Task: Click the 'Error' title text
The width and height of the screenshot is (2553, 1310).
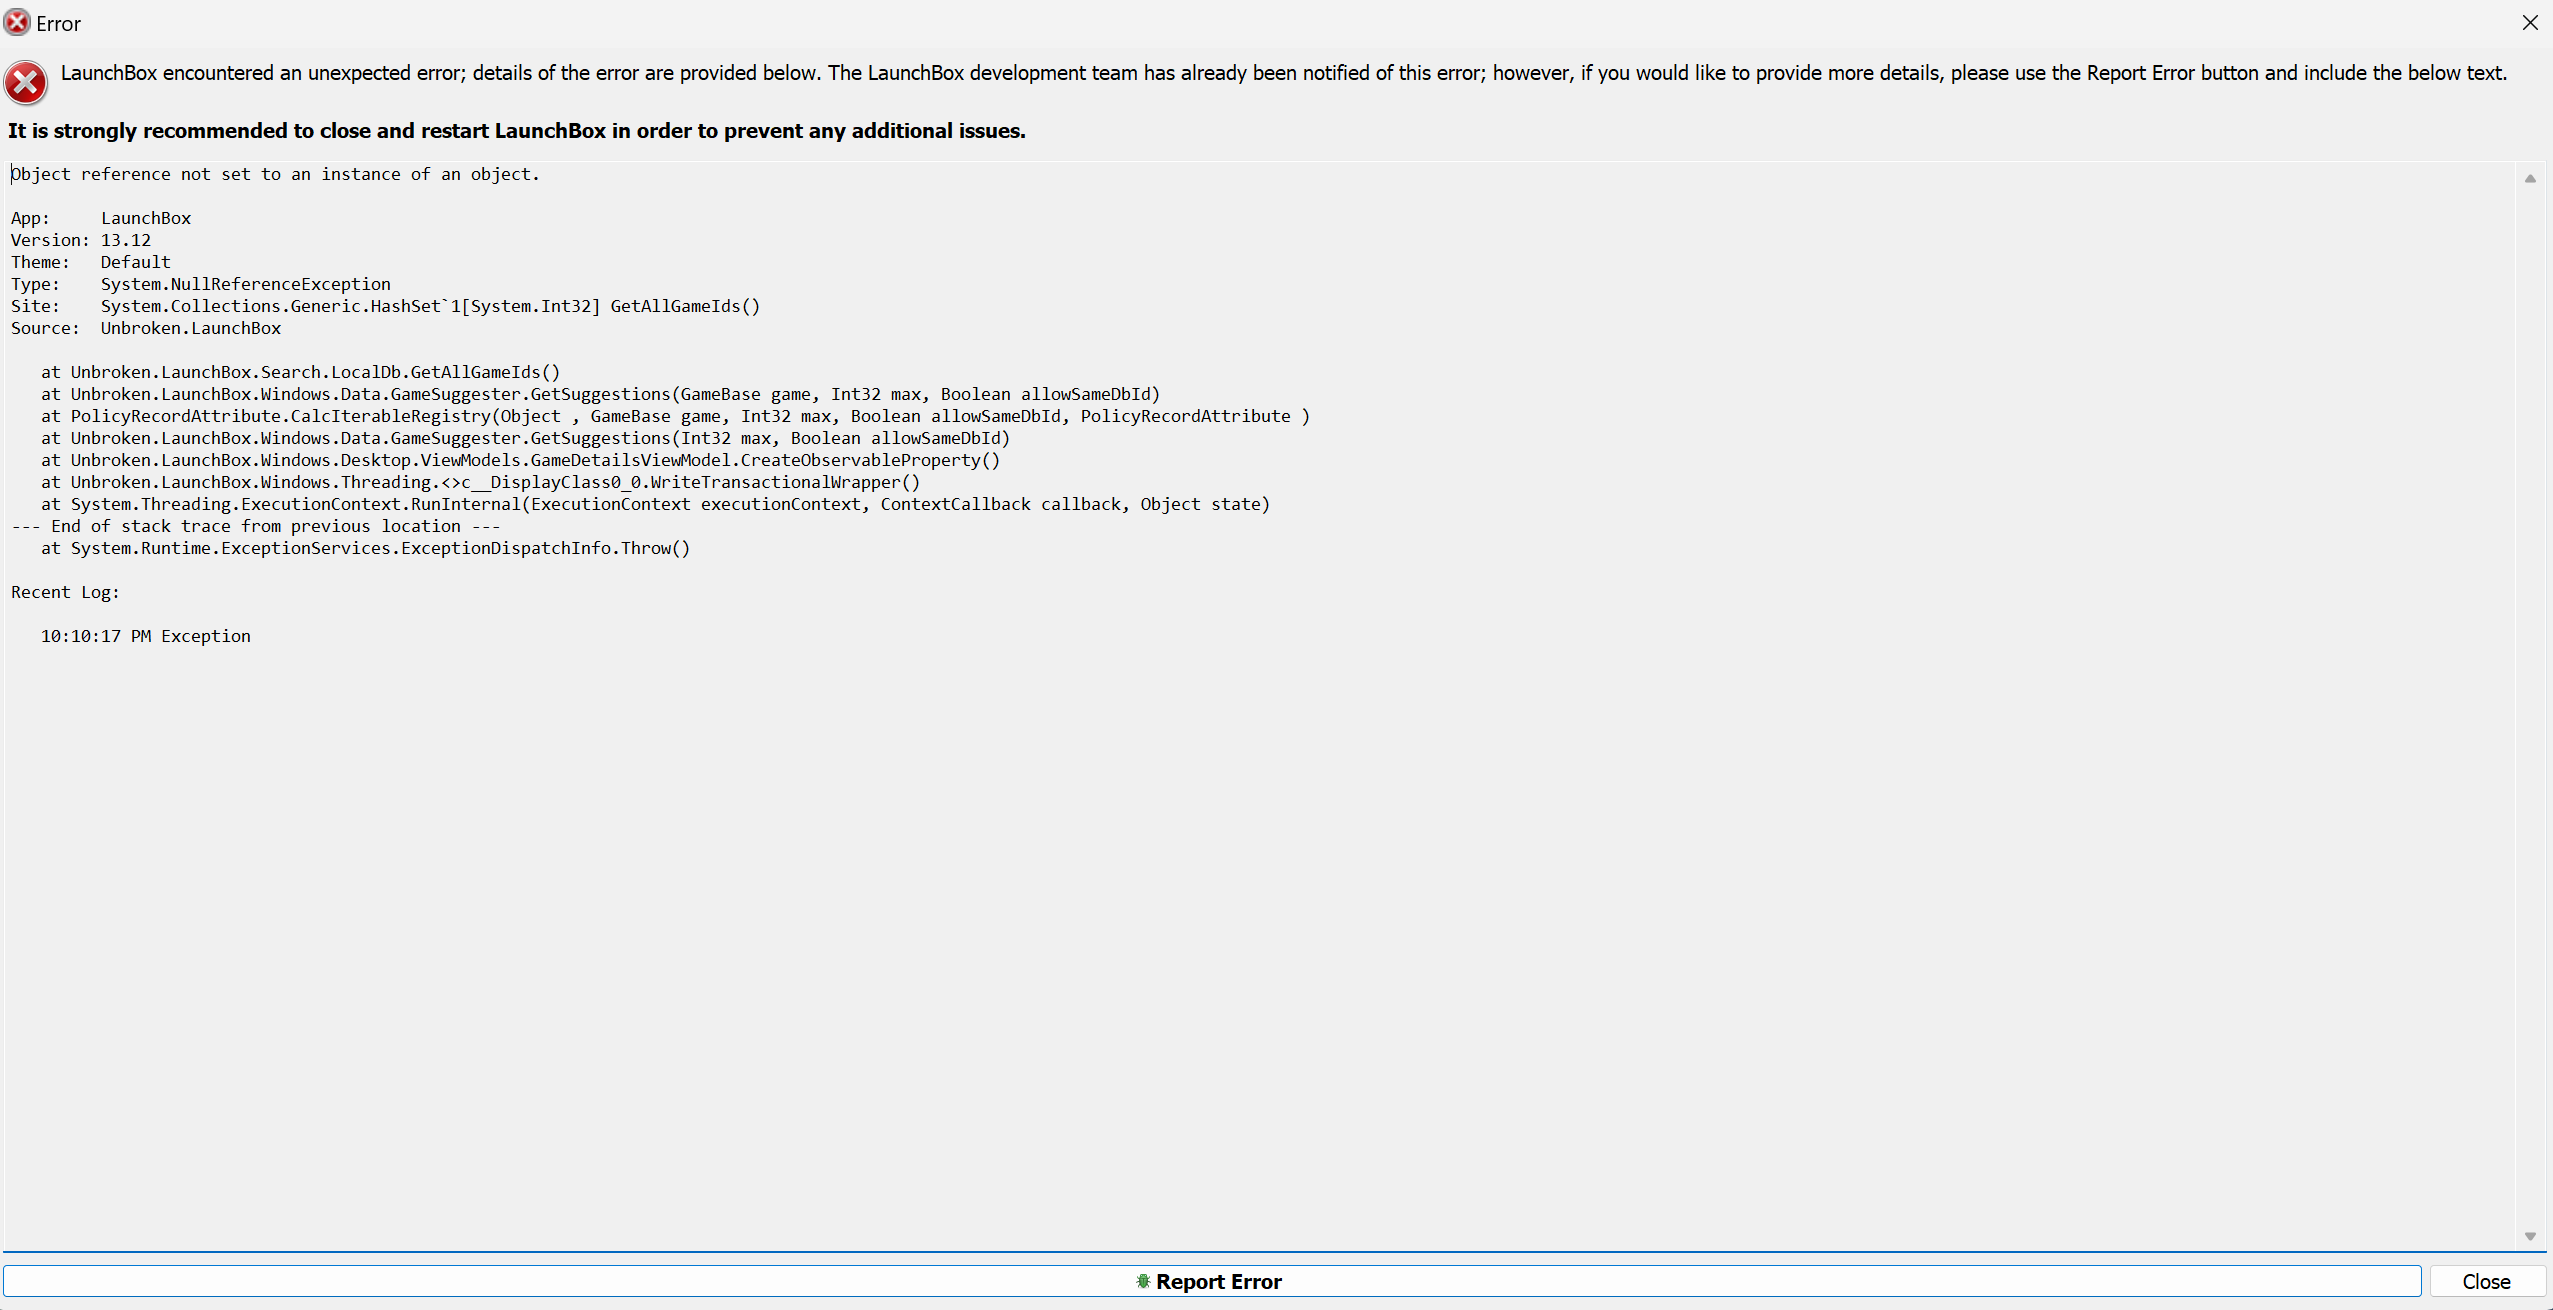Action: (x=58, y=24)
